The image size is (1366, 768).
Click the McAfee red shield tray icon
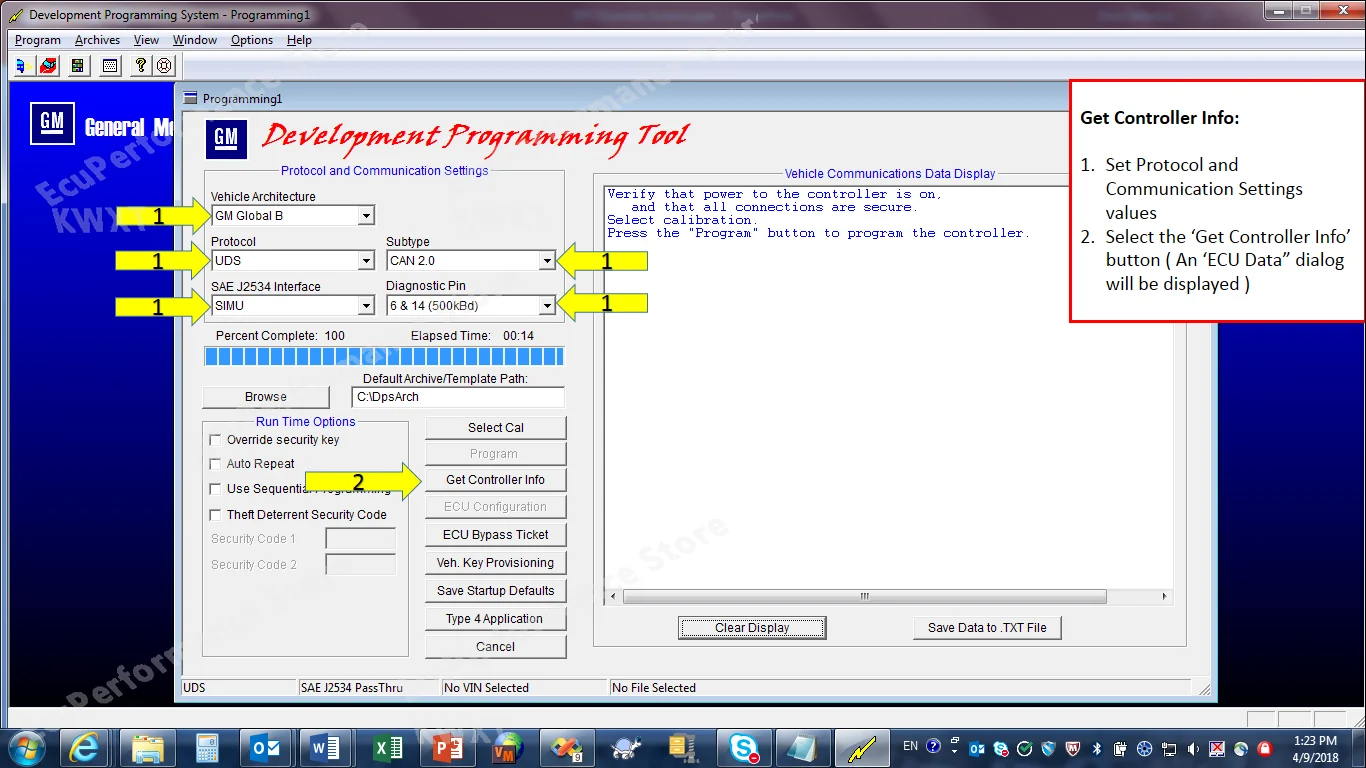[x=1073, y=748]
